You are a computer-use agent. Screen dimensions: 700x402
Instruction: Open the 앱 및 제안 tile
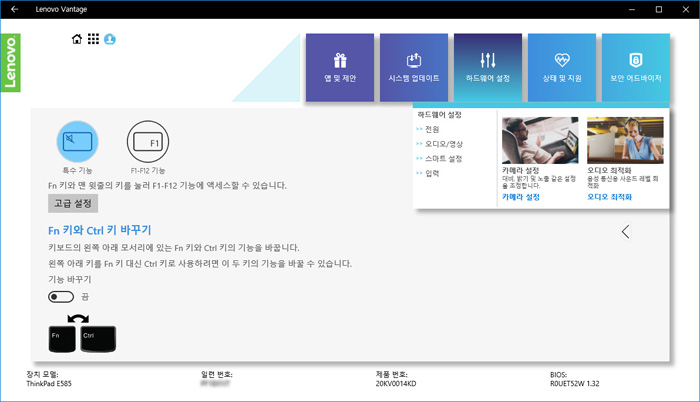(340, 67)
